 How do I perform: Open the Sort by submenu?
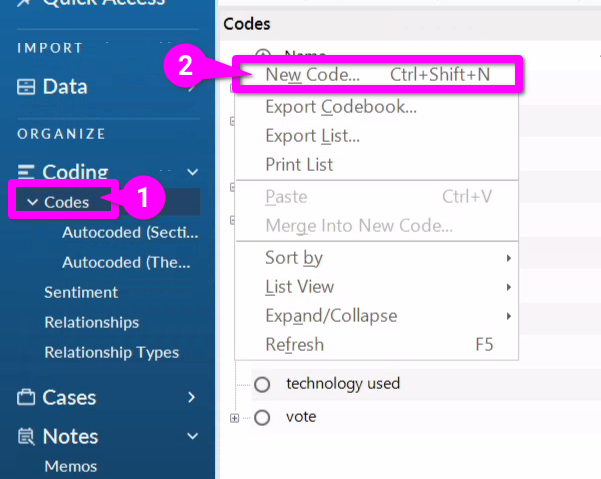coord(294,258)
